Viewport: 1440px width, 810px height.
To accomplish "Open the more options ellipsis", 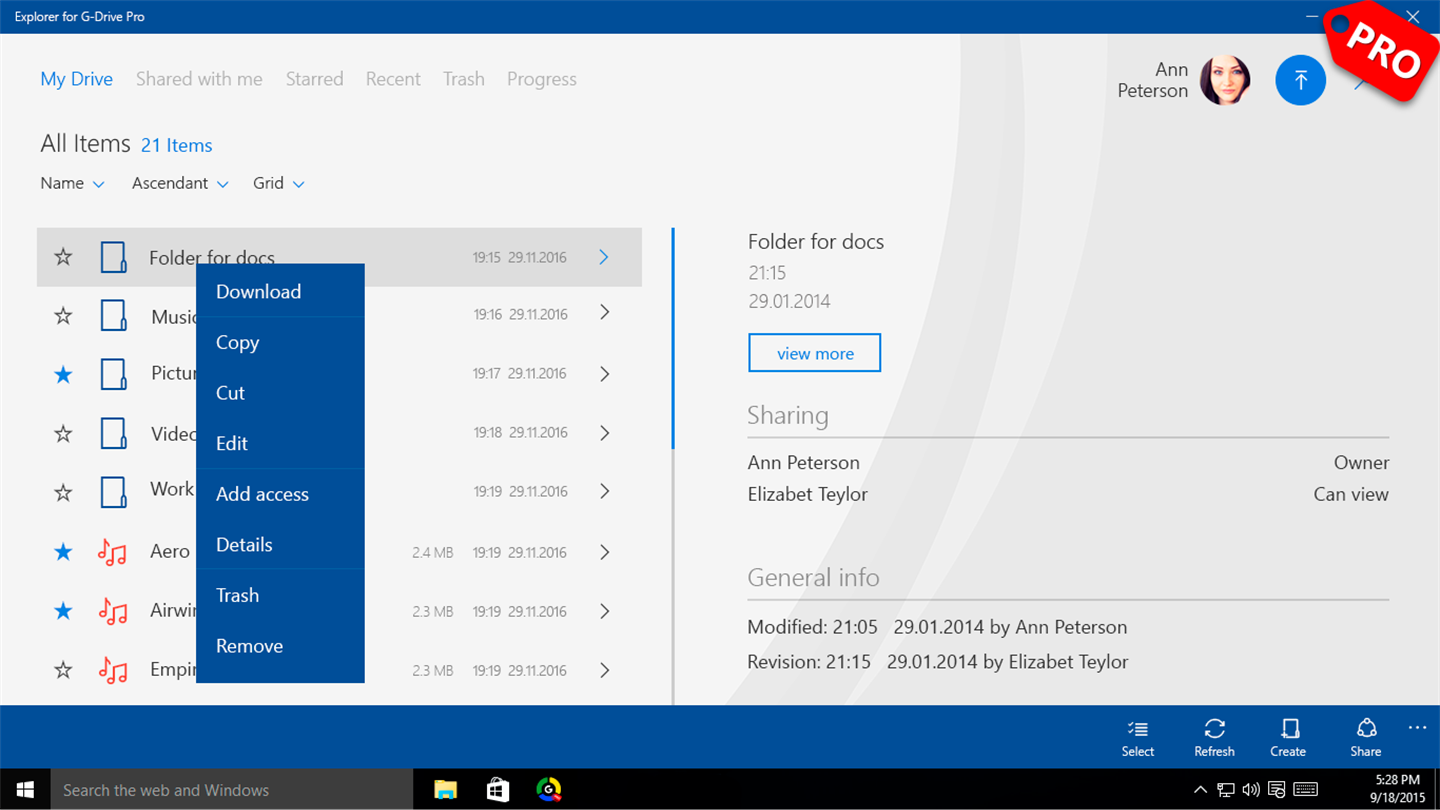I will click(1417, 728).
